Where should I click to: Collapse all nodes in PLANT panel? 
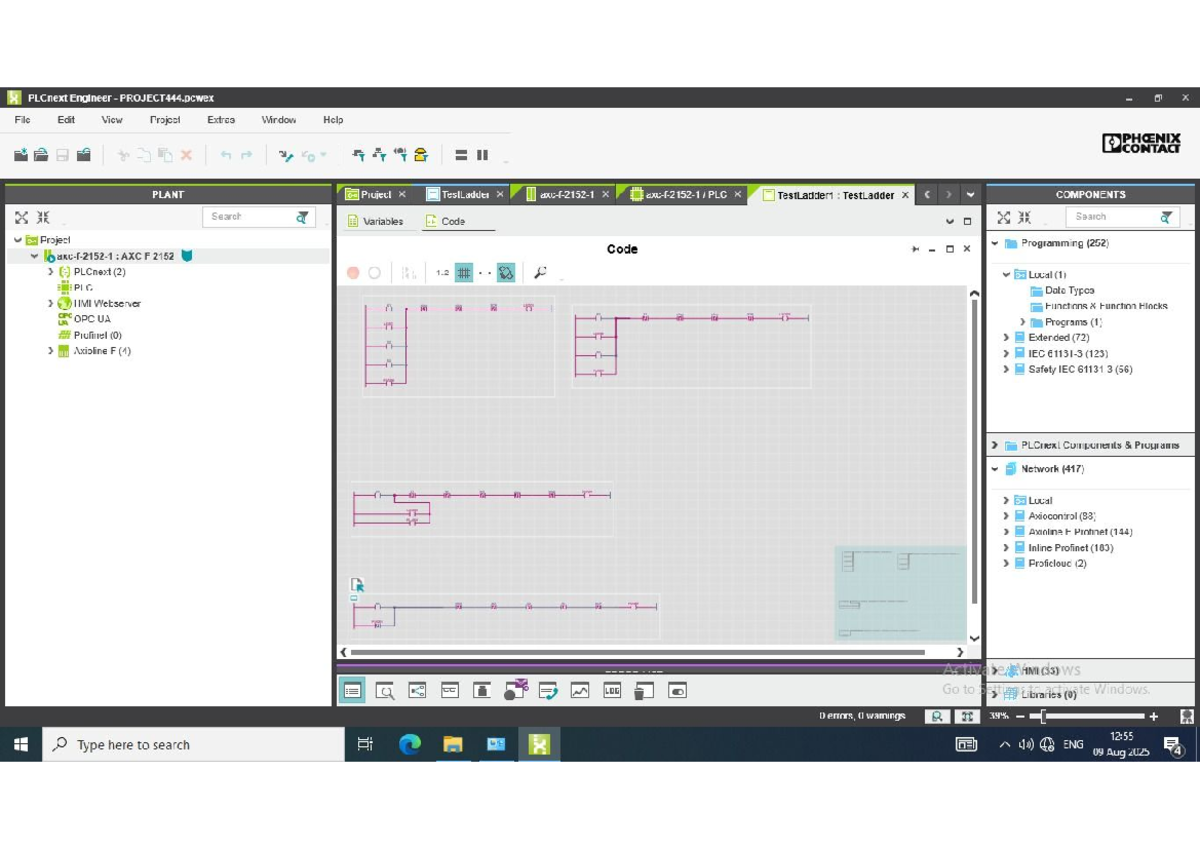(43, 217)
